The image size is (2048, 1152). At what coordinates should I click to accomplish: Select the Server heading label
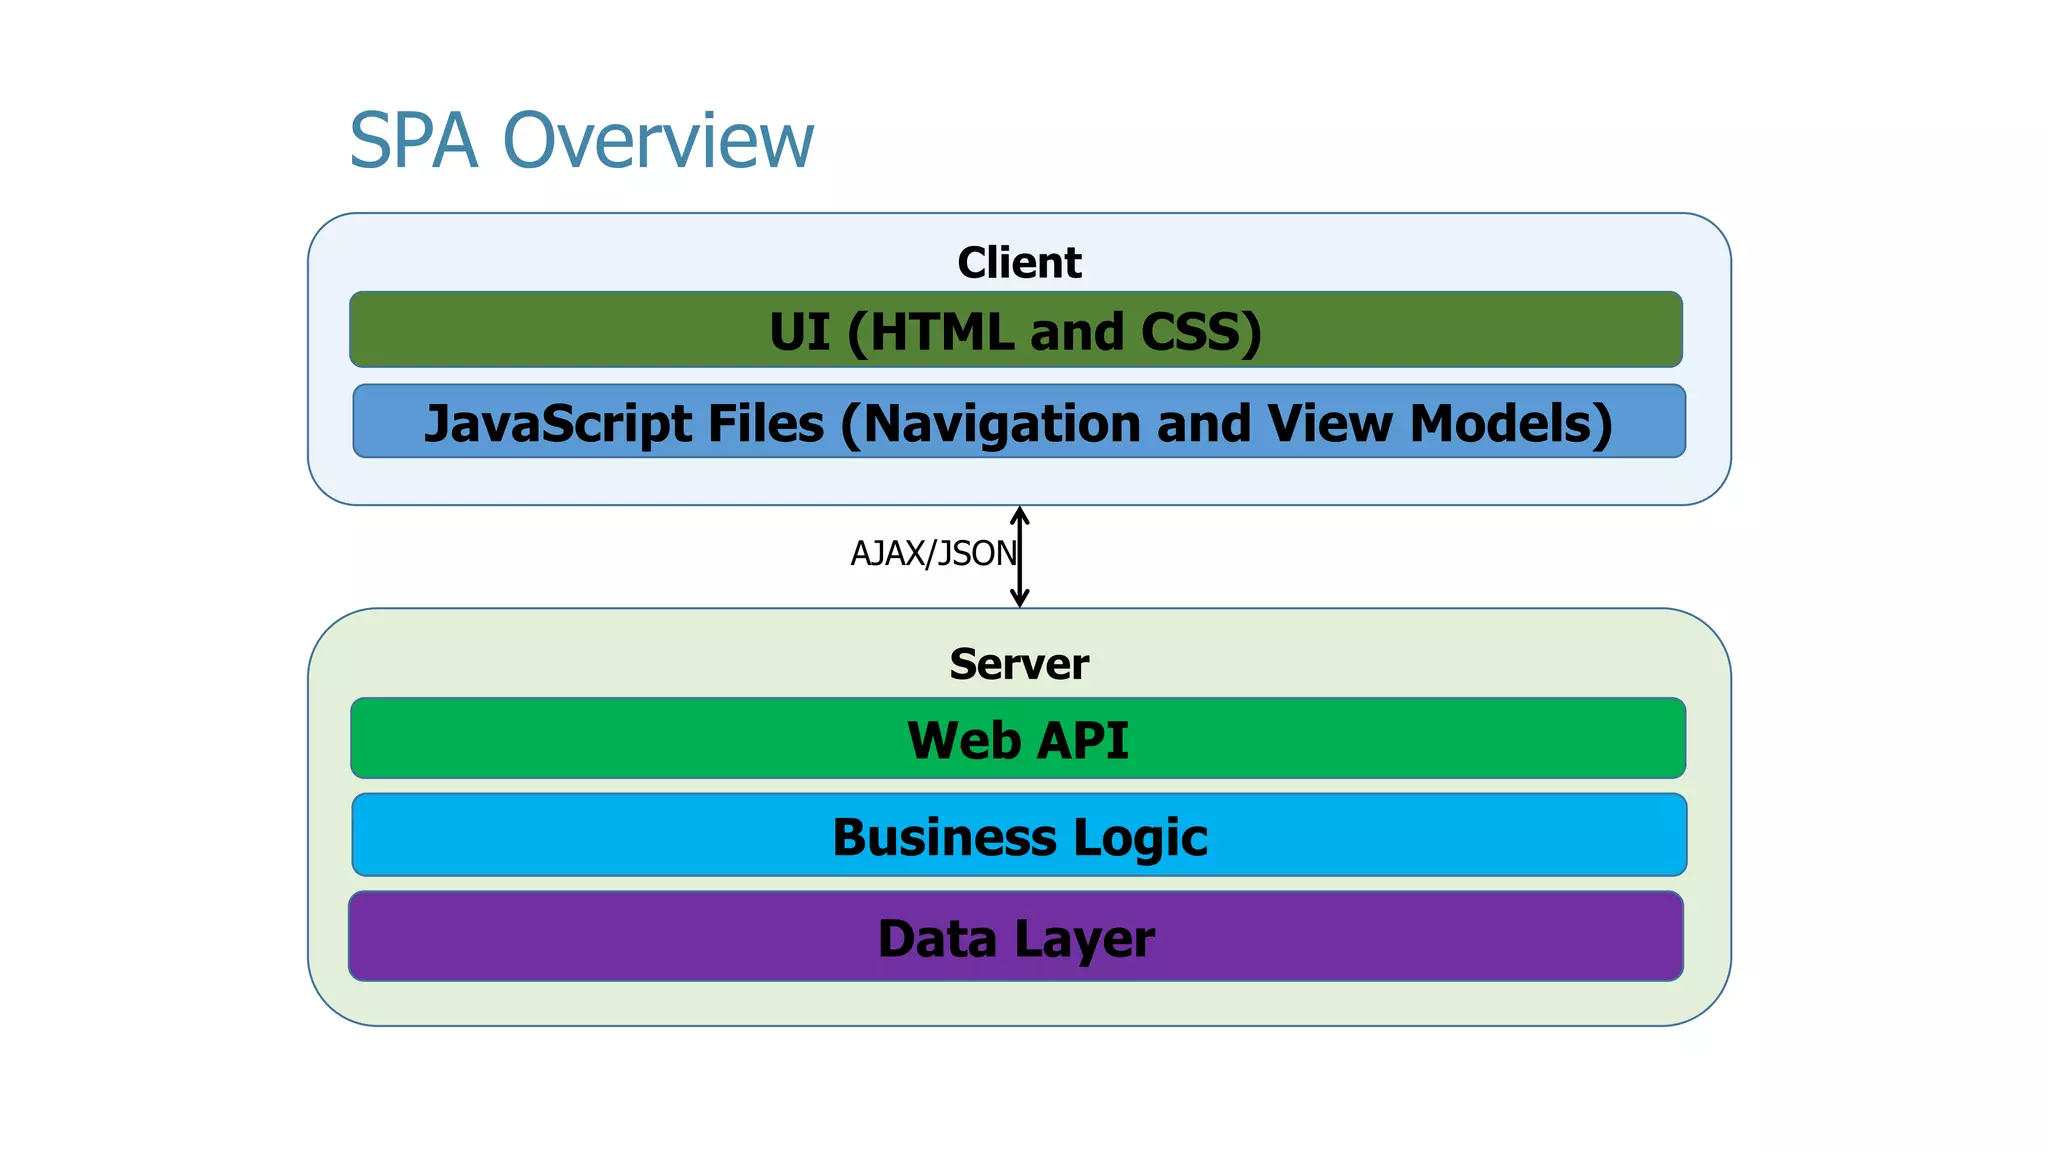[1018, 664]
